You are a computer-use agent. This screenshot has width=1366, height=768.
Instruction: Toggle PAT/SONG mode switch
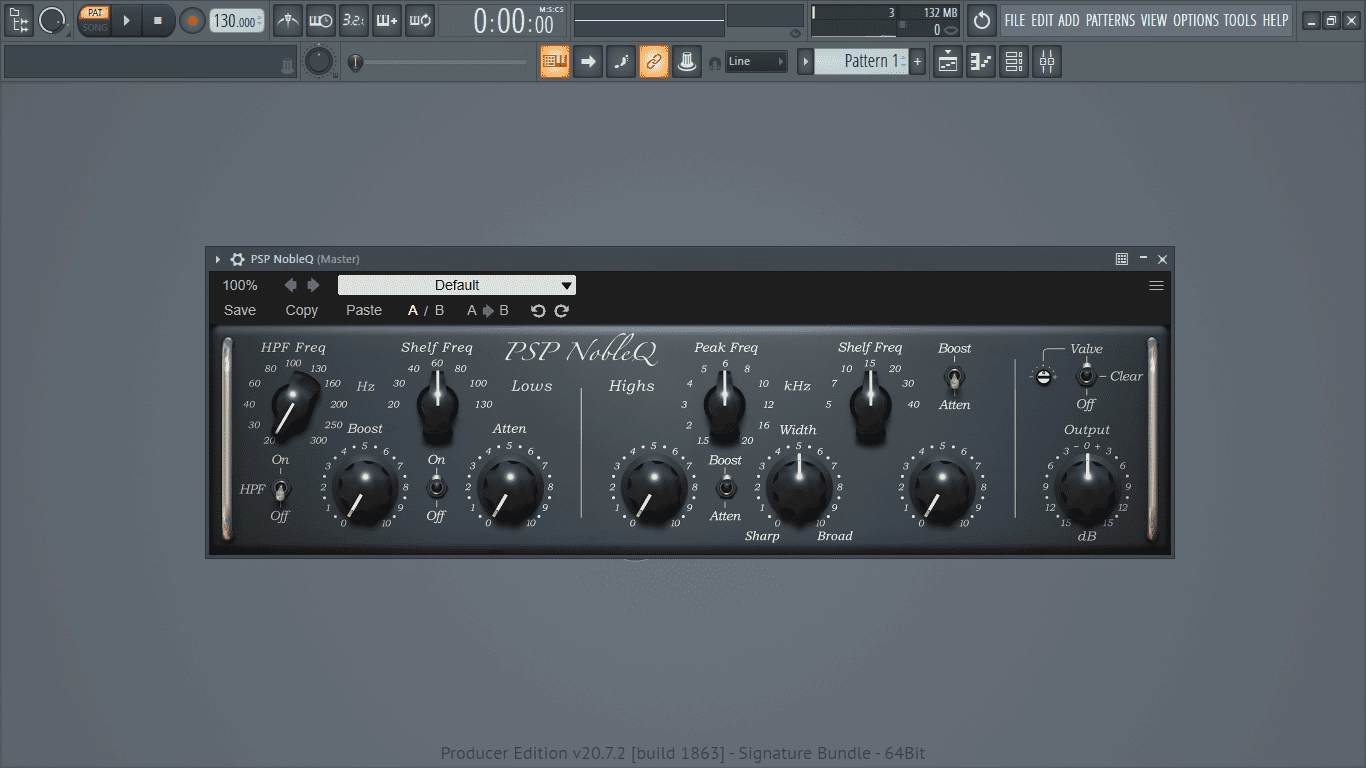[95, 20]
